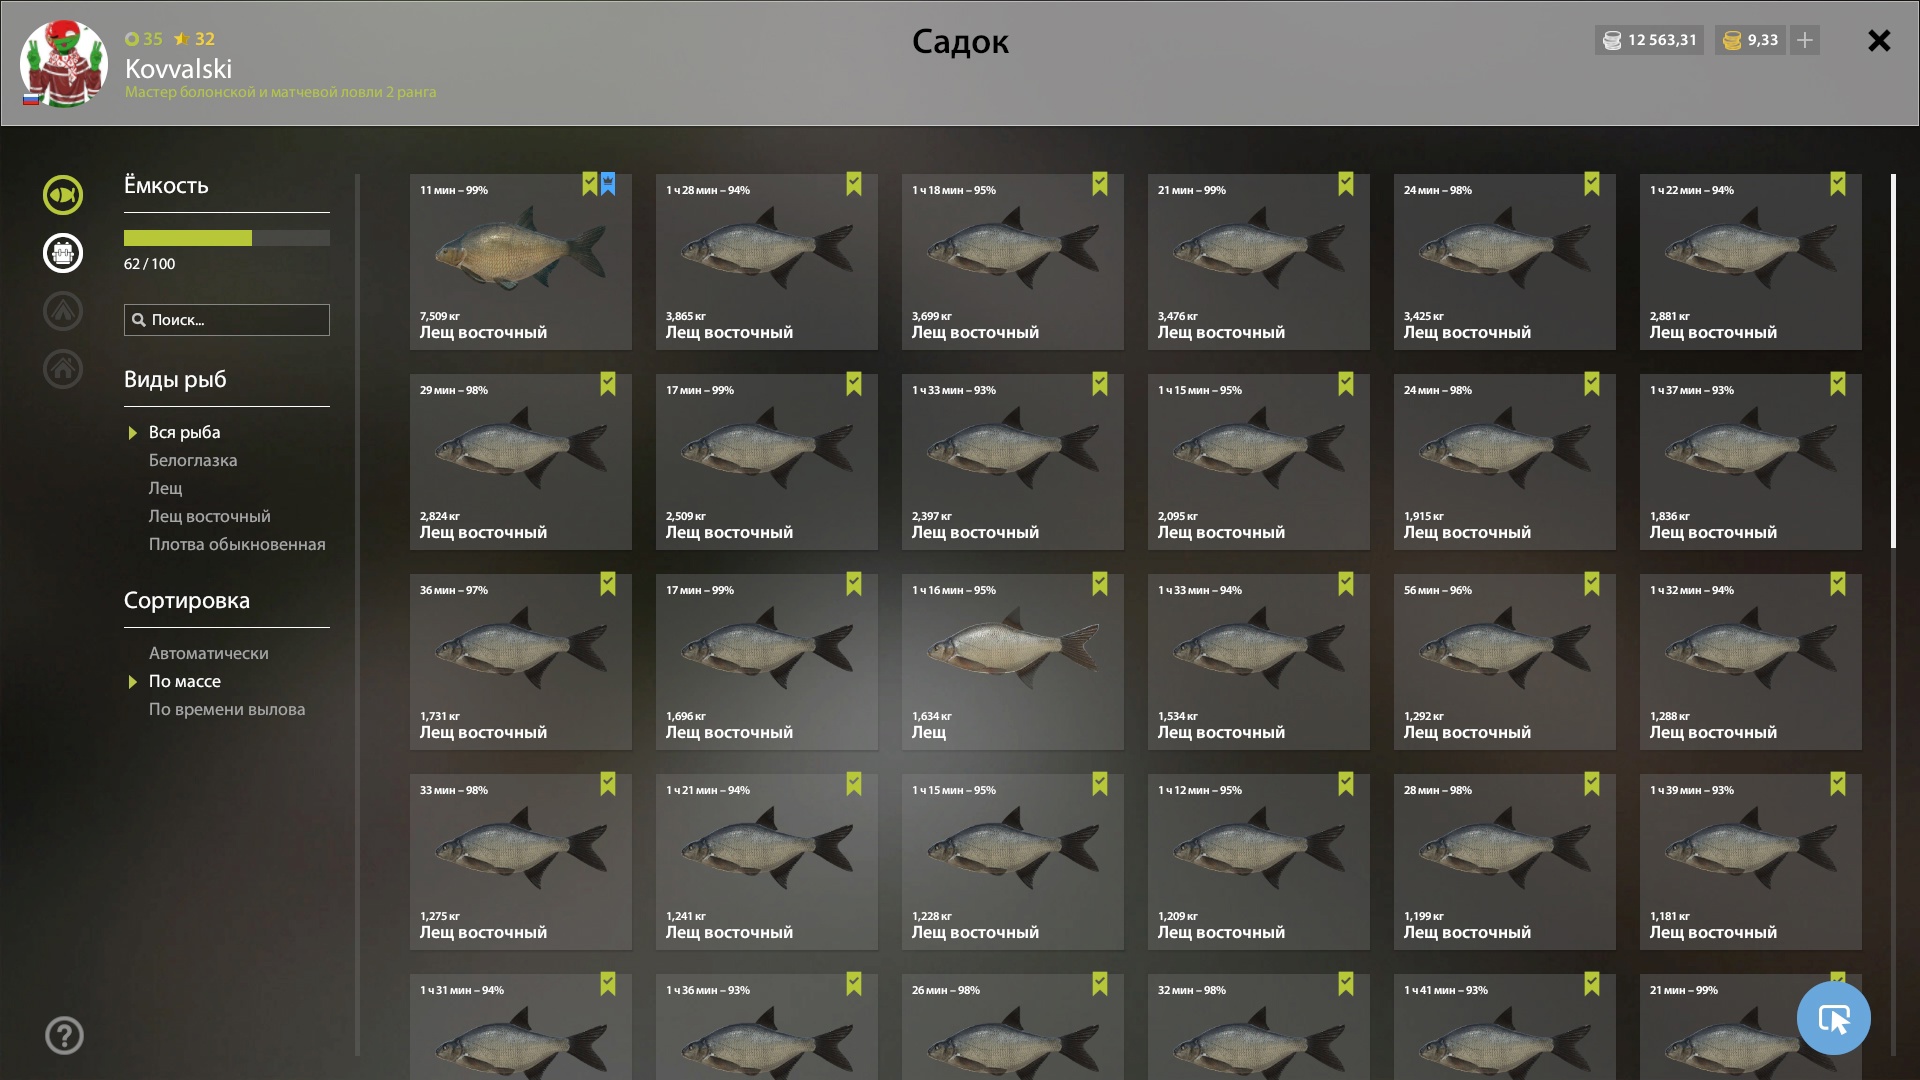This screenshot has height=1080, width=1920.
Task: Select the 1,199 кг fish card
Action: pyautogui.click(x=1505, y=862)
